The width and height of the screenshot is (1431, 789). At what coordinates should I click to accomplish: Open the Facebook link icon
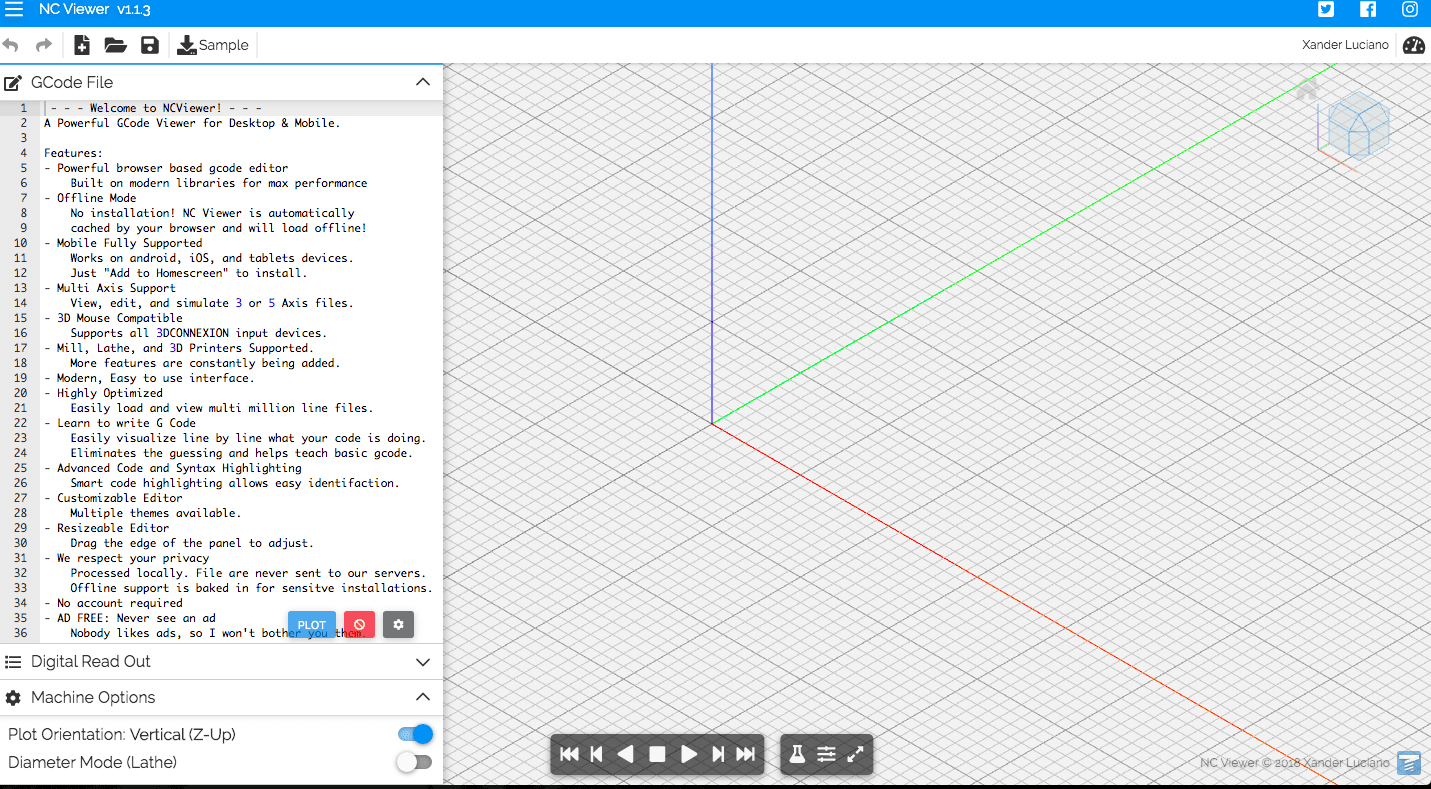pyautogui.click(x=1368, y=10)
